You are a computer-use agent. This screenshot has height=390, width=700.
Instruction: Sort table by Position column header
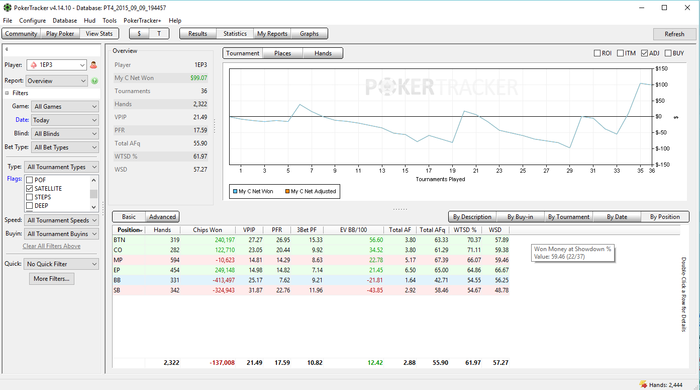click(x=129, y=230)
